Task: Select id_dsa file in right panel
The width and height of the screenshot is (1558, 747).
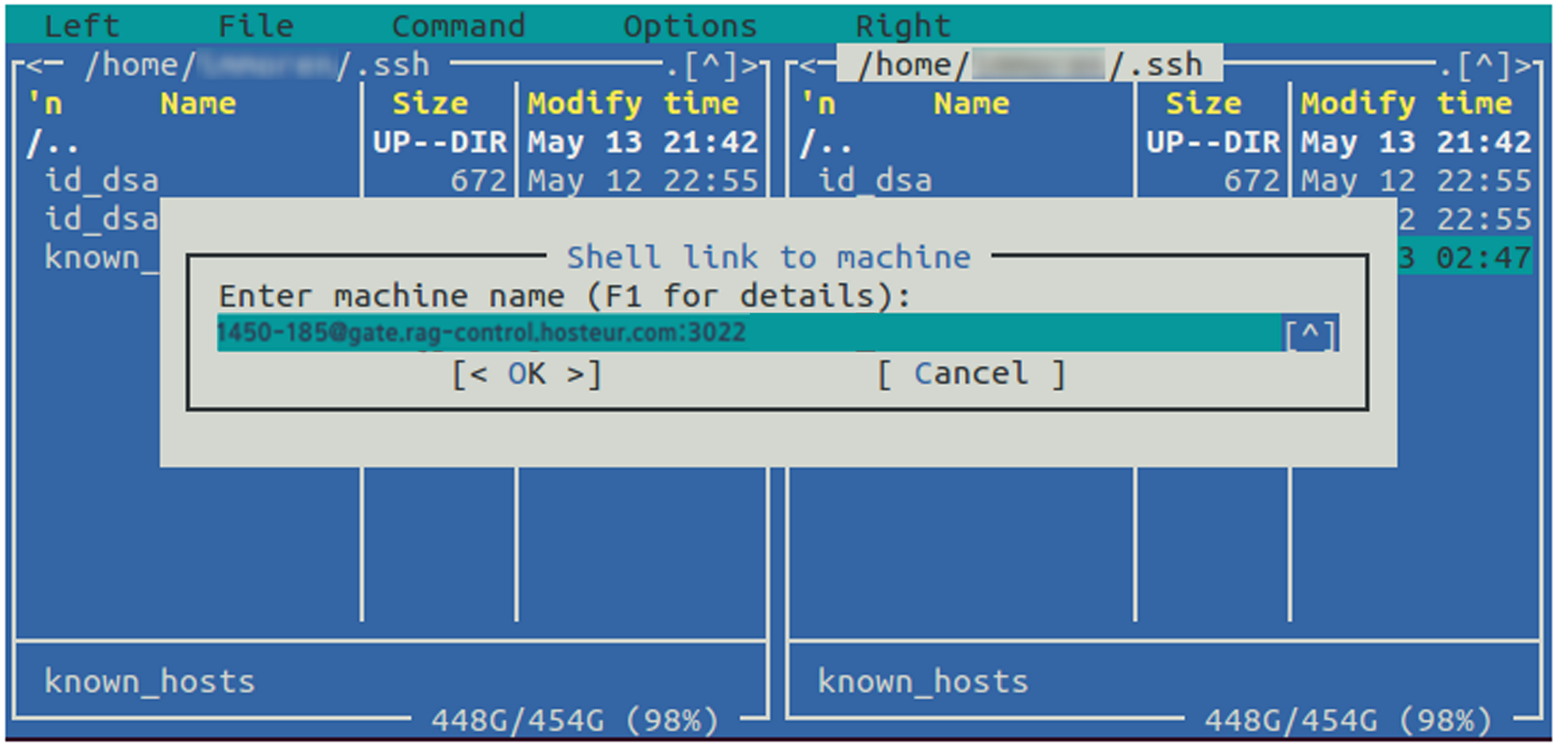Action: coord(875,181)
